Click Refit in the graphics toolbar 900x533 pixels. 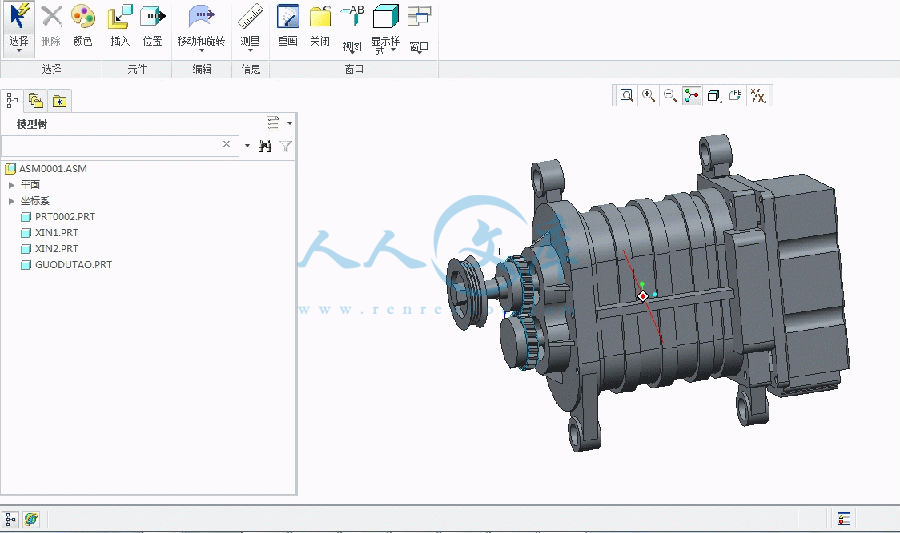click(x=627, y=95)
